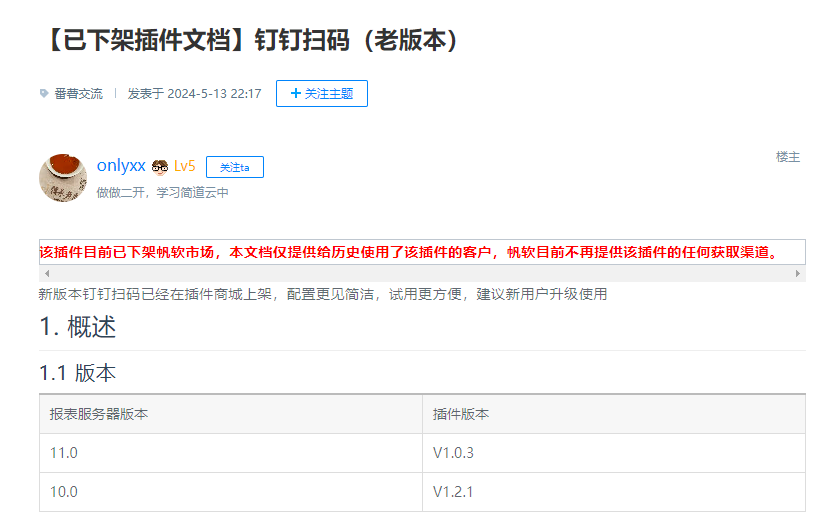
Task: Click the sentence starting 新版本钉钉扫码已经在插件商城上架
Action: pos(322,294)
